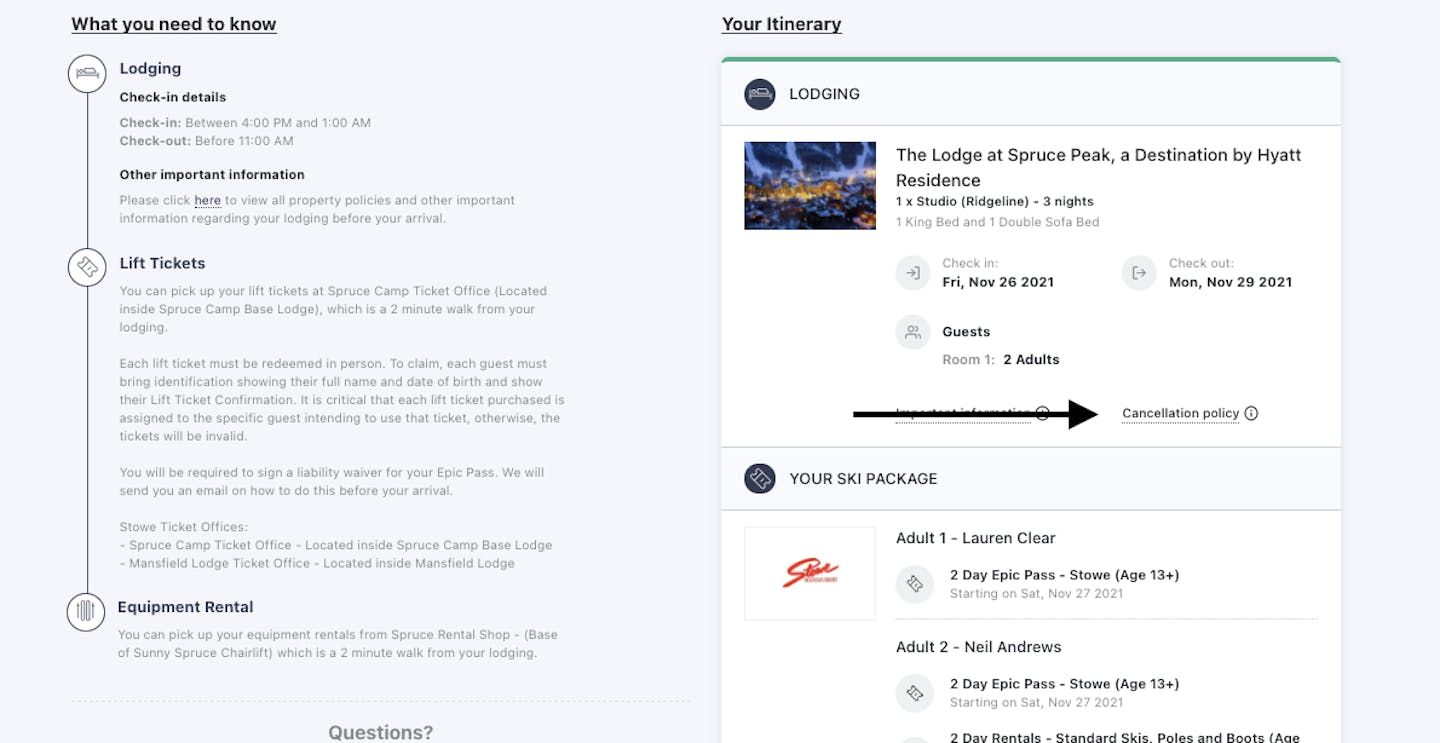Click the "What you need to know" heading

click(x=174, y=24)
